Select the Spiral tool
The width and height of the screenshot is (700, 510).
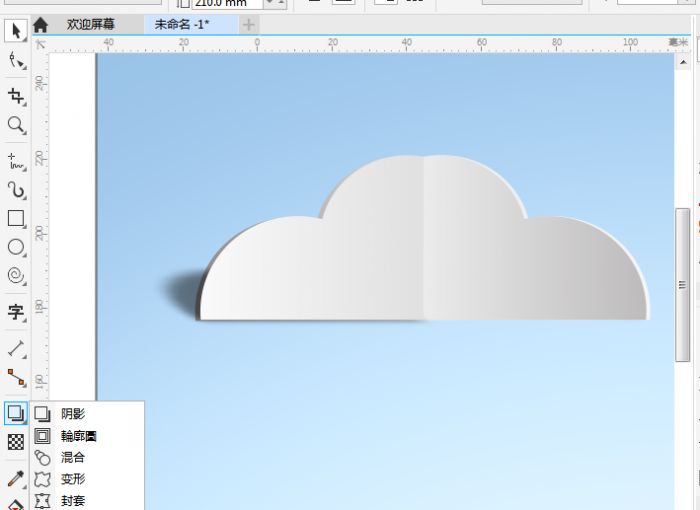(15, 275)
